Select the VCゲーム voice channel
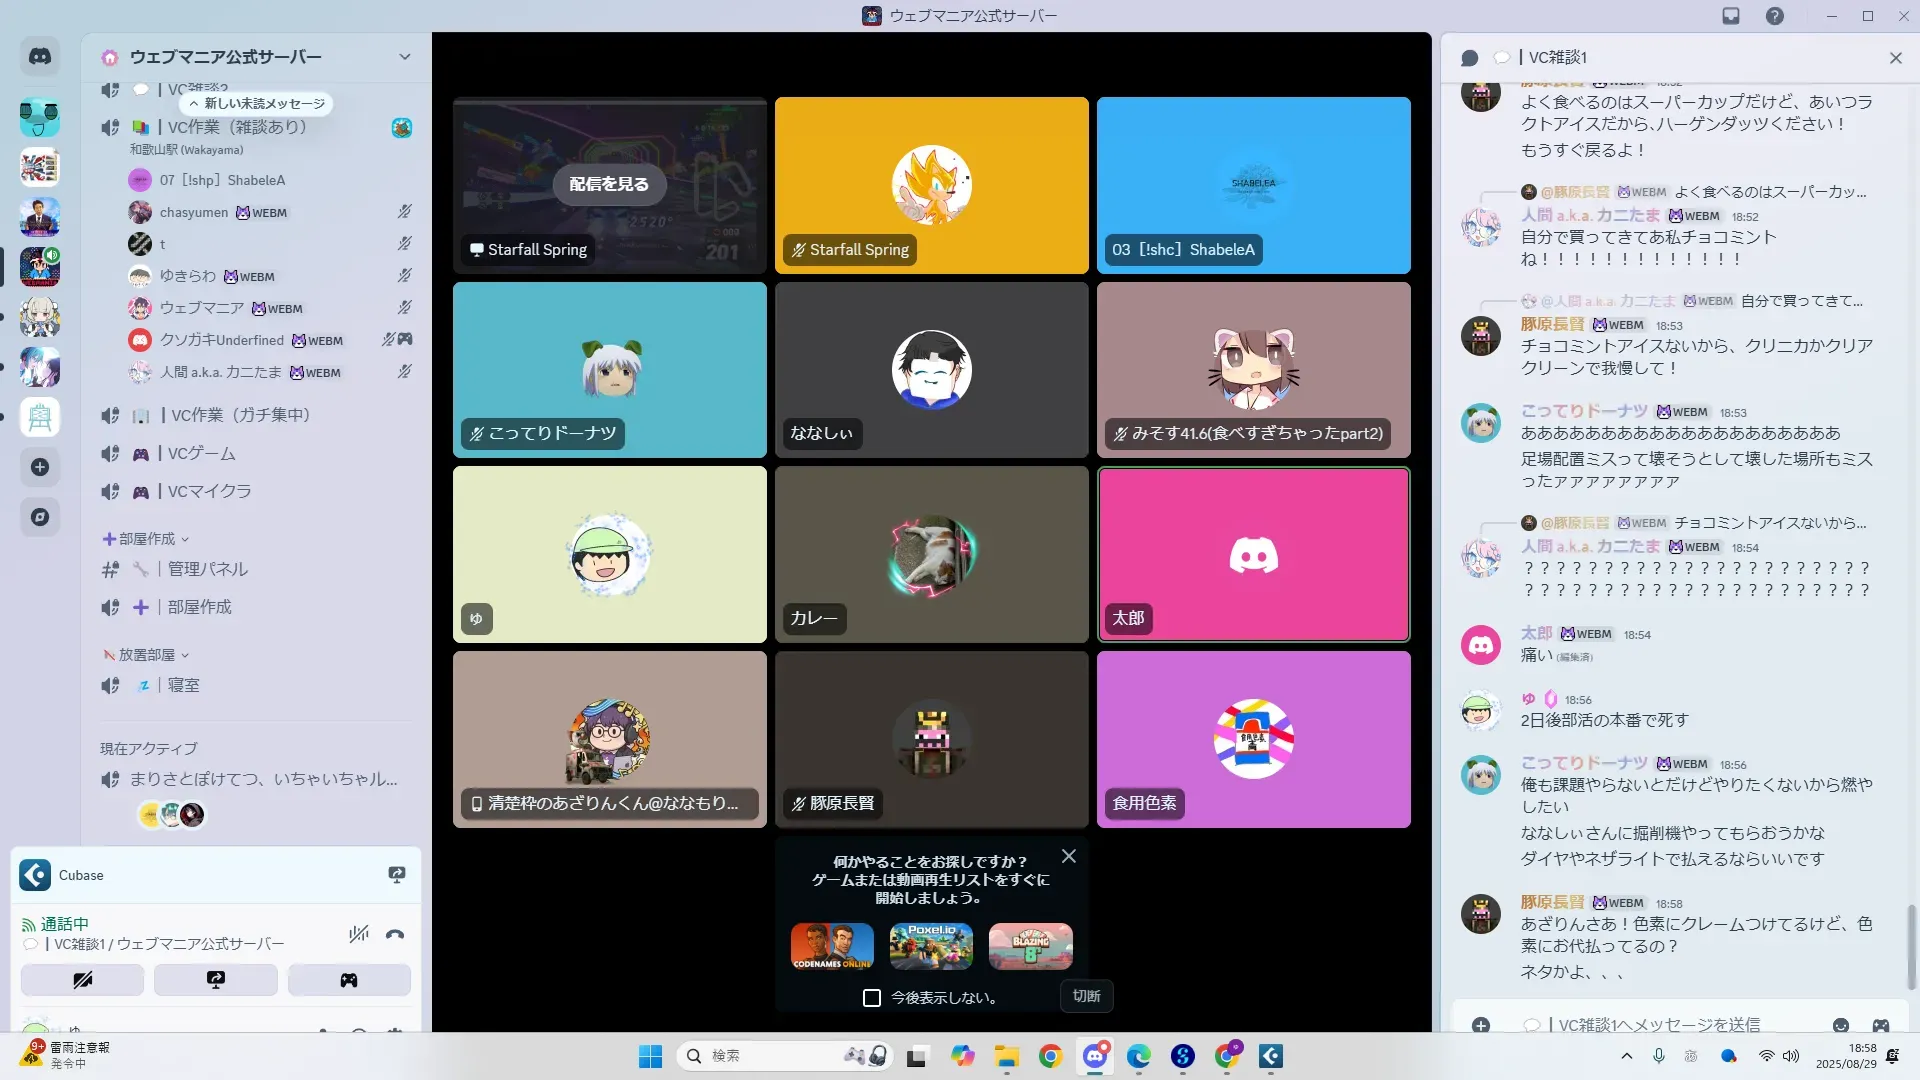Viewport: 1920px width, 1080px height. (201, 453)
